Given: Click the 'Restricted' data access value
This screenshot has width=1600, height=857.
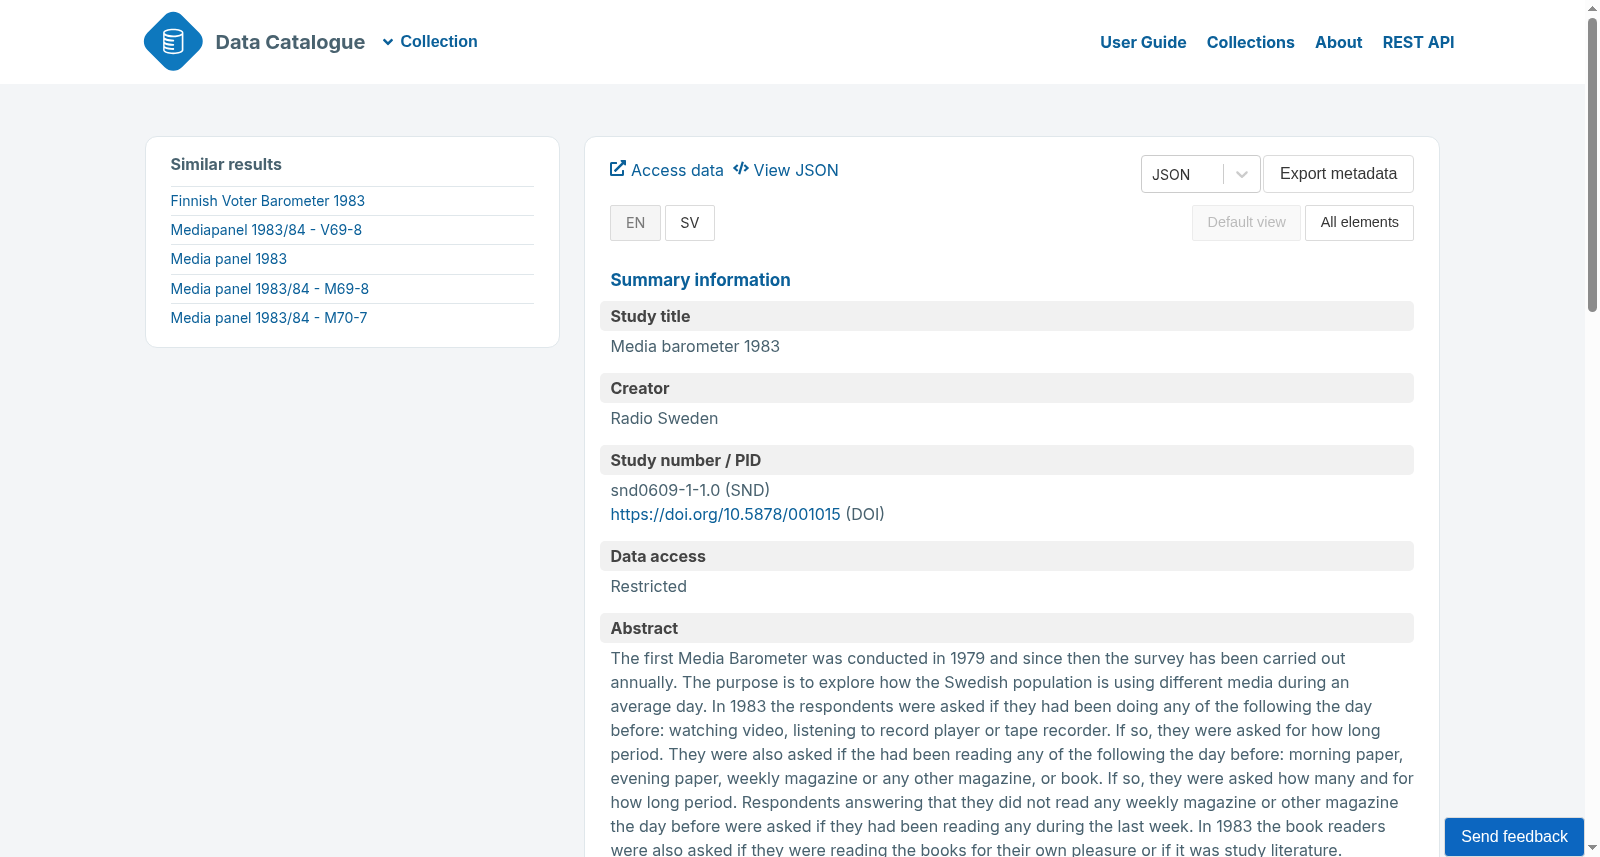Looking at the screenshot, I should (648, 586).
